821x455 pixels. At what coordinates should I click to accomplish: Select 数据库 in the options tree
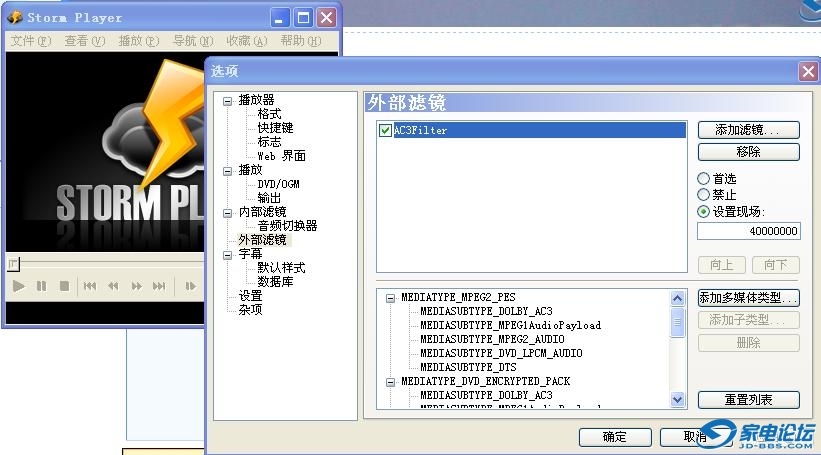point(275,282)
